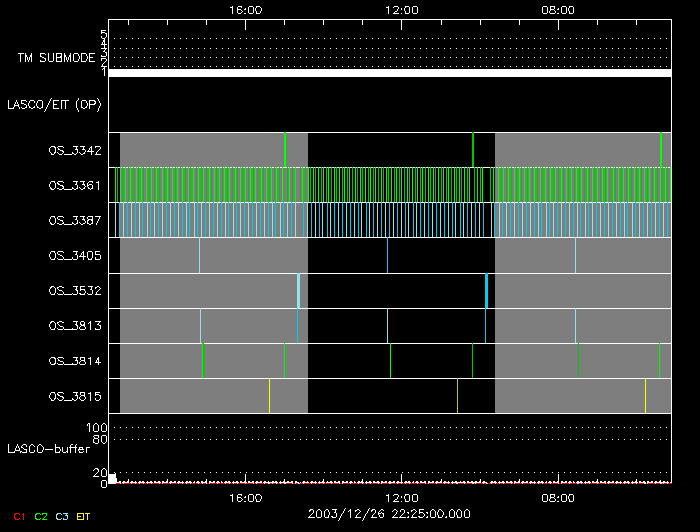Select the EIT legend entry
Viewport: 700px width, 532px height.
pos(84,515)
